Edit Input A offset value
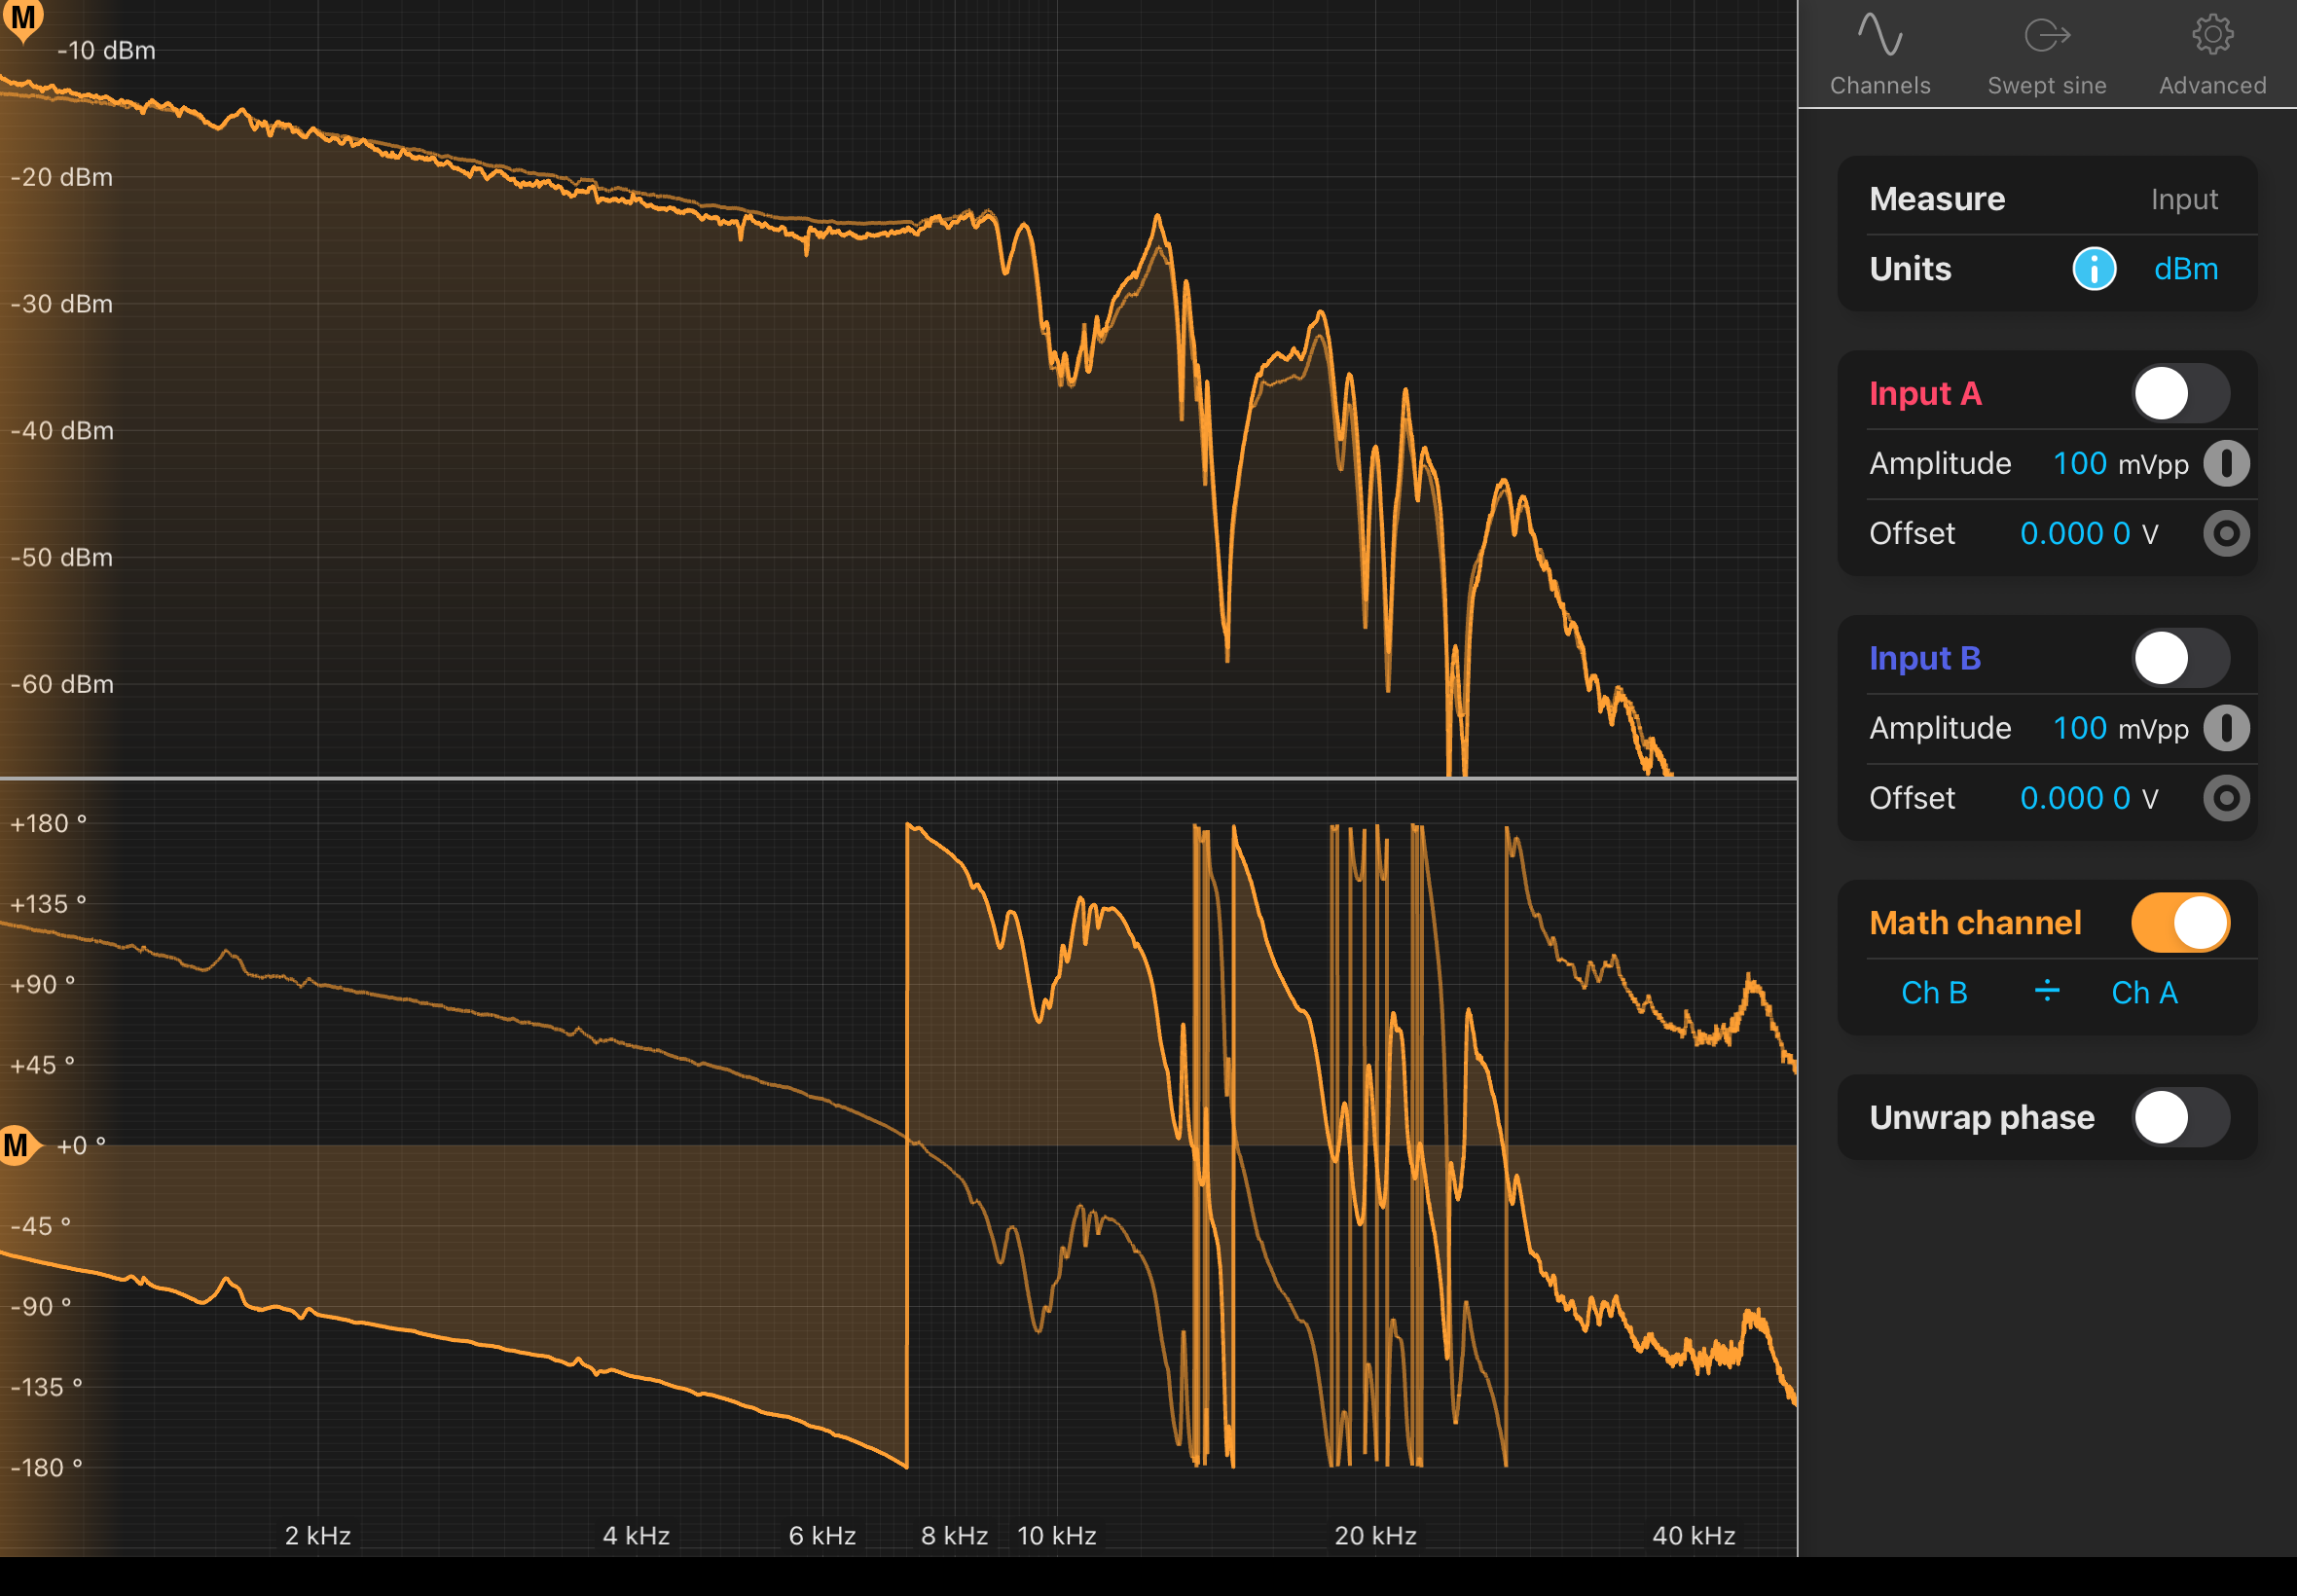The height and width of the screenshot is (1596, 2297). pyautogui.click(x=2088, y=534)
